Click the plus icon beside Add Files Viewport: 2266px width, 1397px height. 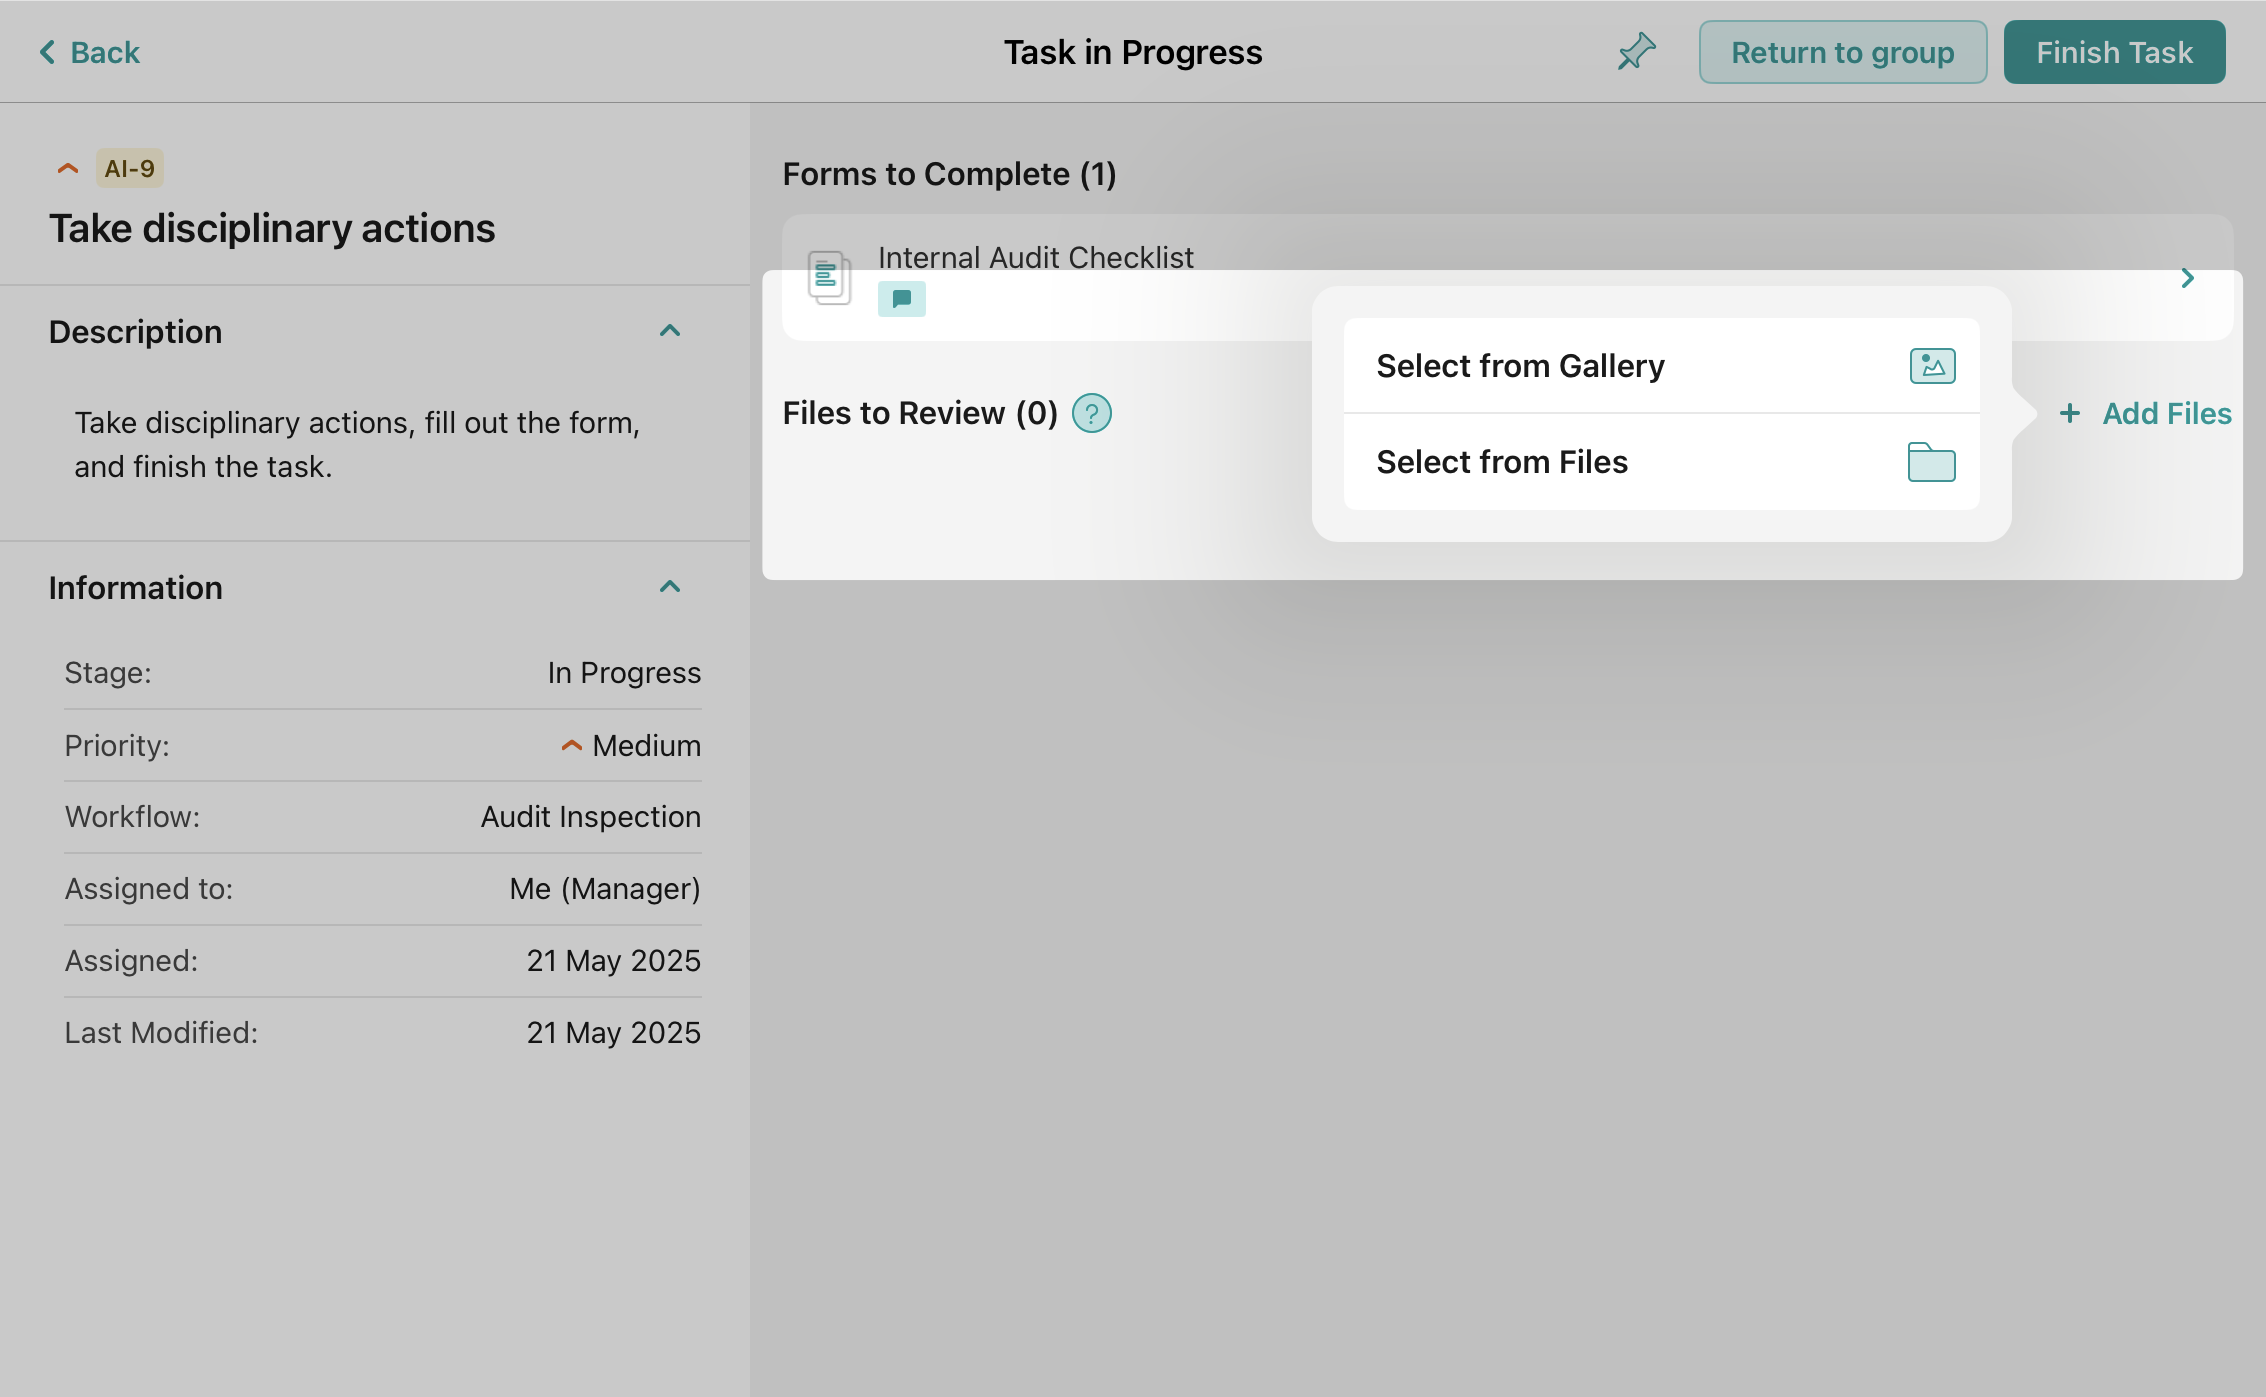[2070, 413]
